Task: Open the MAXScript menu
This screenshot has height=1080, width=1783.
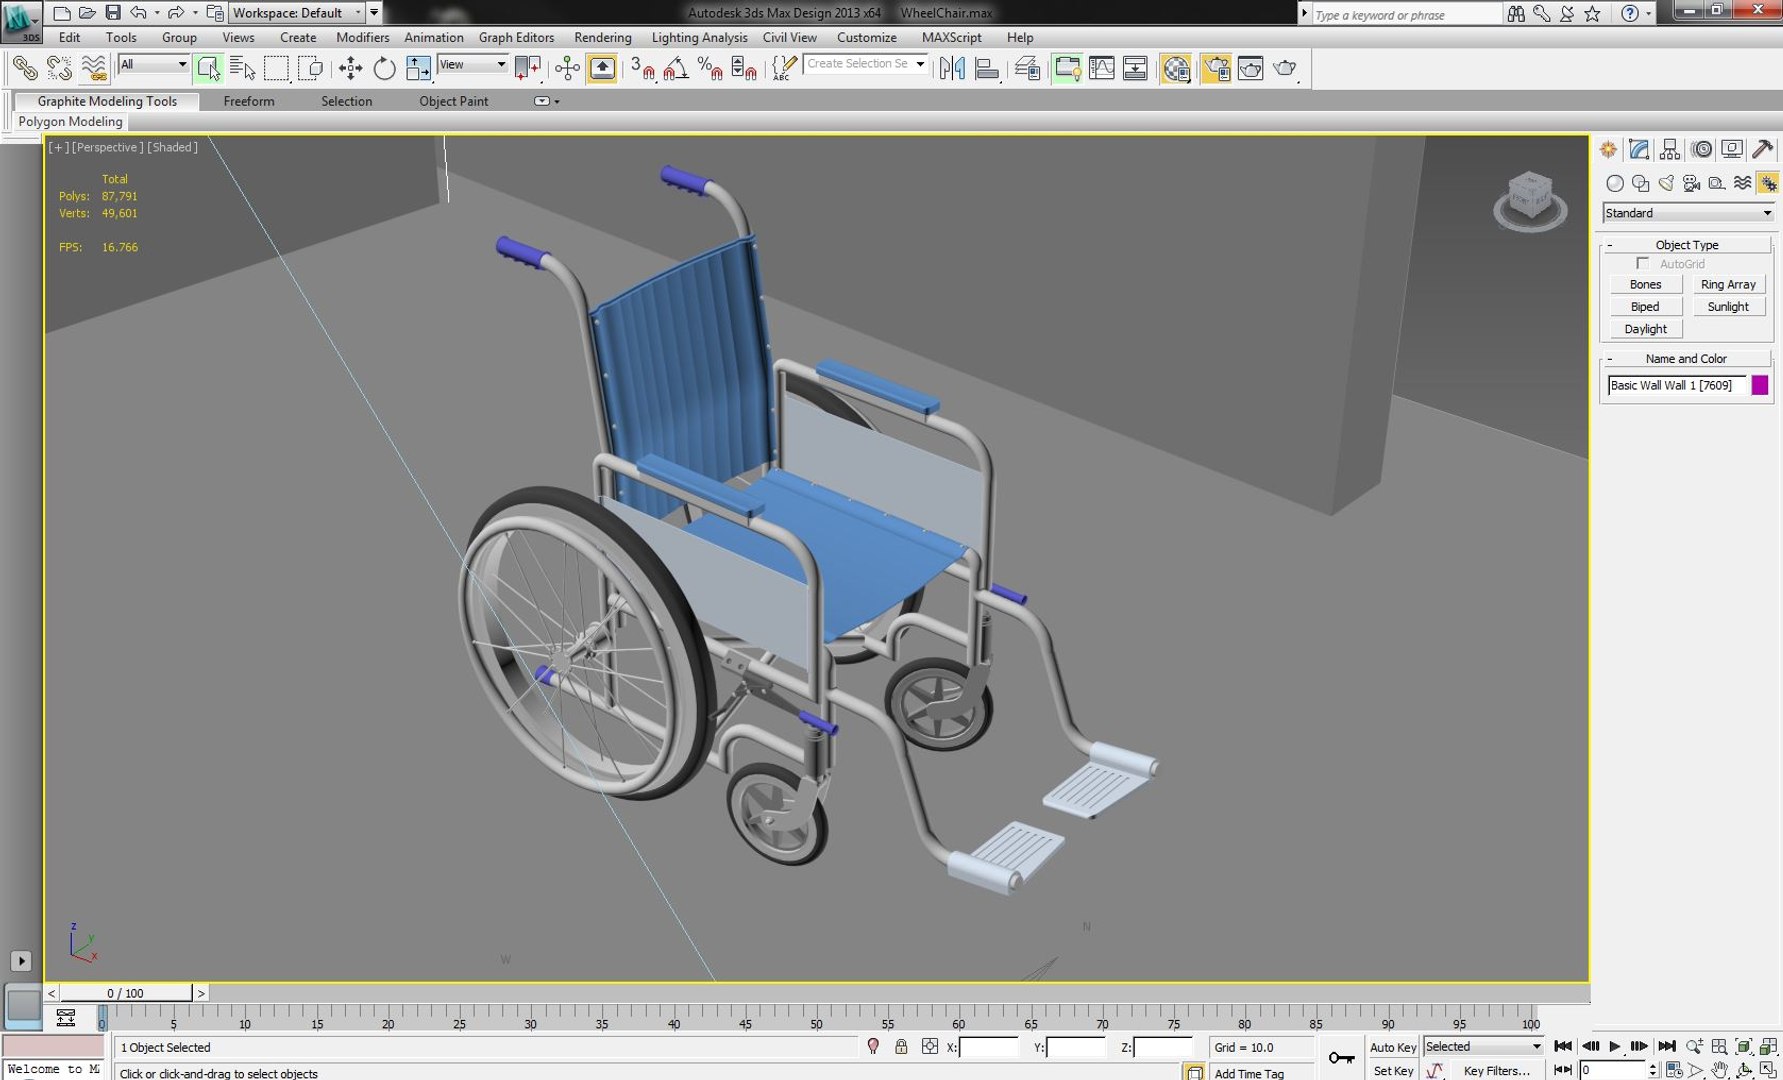Action: coord(951,37)
